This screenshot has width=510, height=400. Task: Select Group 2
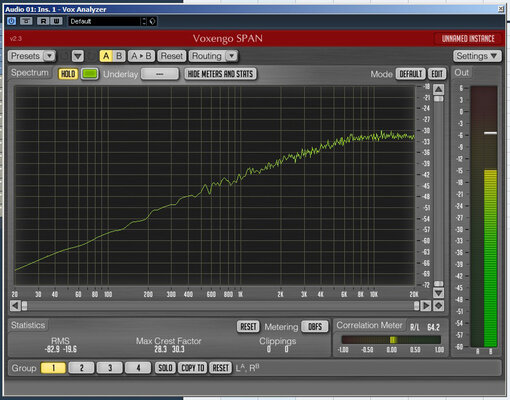click(x=82, y=368)
